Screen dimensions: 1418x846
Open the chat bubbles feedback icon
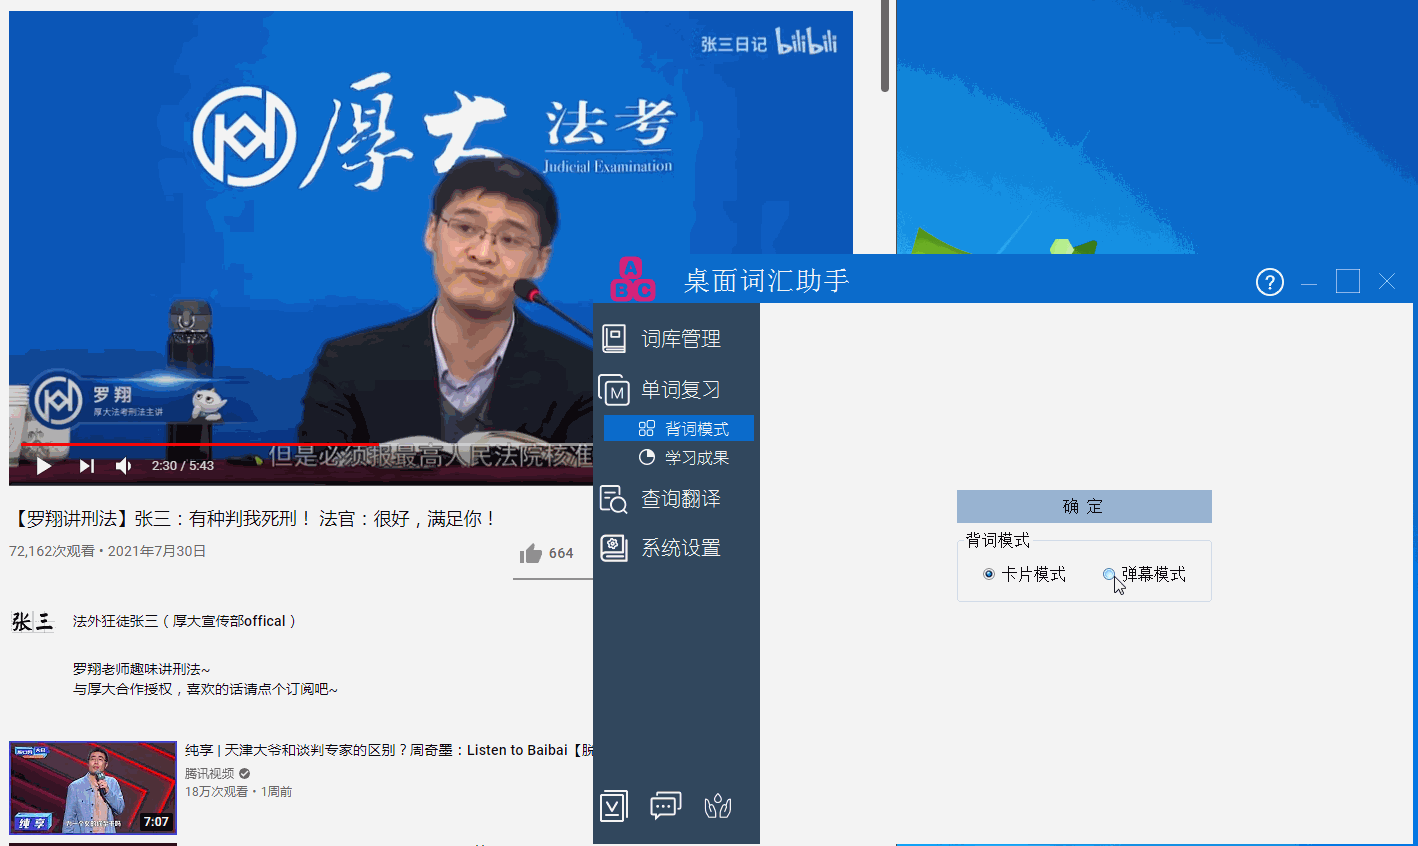pyautogui.click(x=665, y=806)
